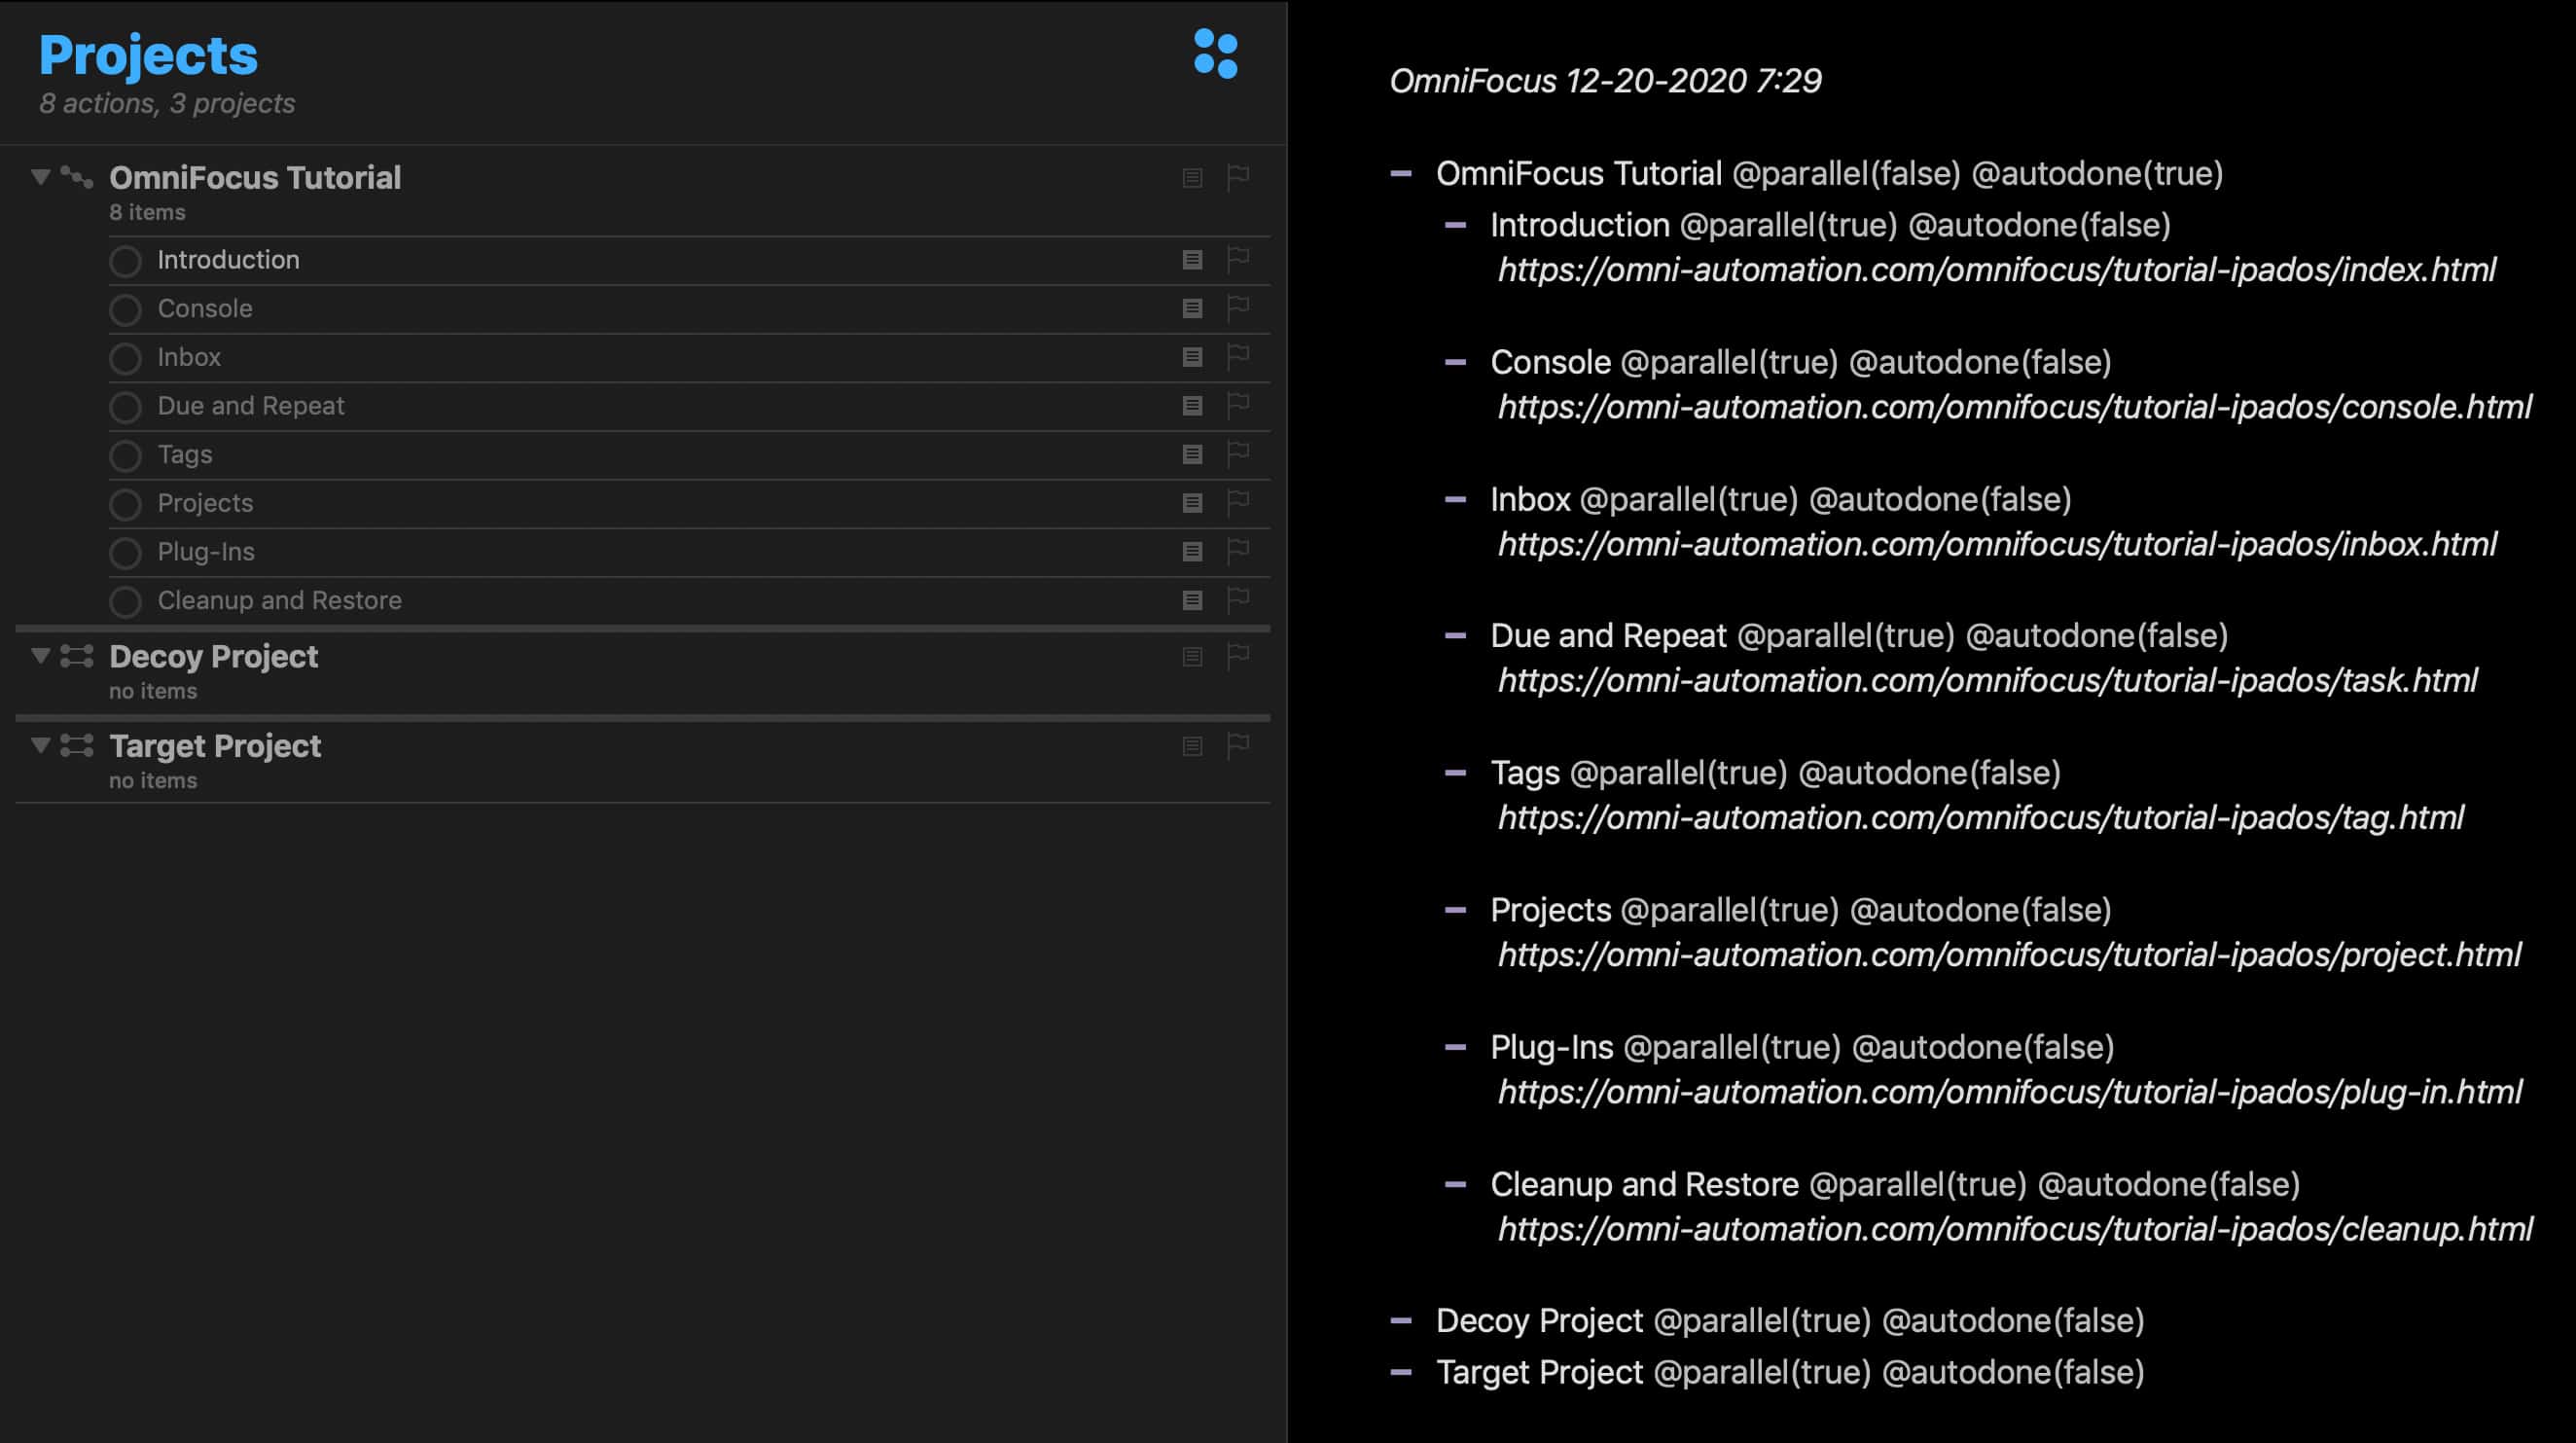Flag the OmniFocus Tutorial project
The image size is (2576, 1443).
[1238, 177]
